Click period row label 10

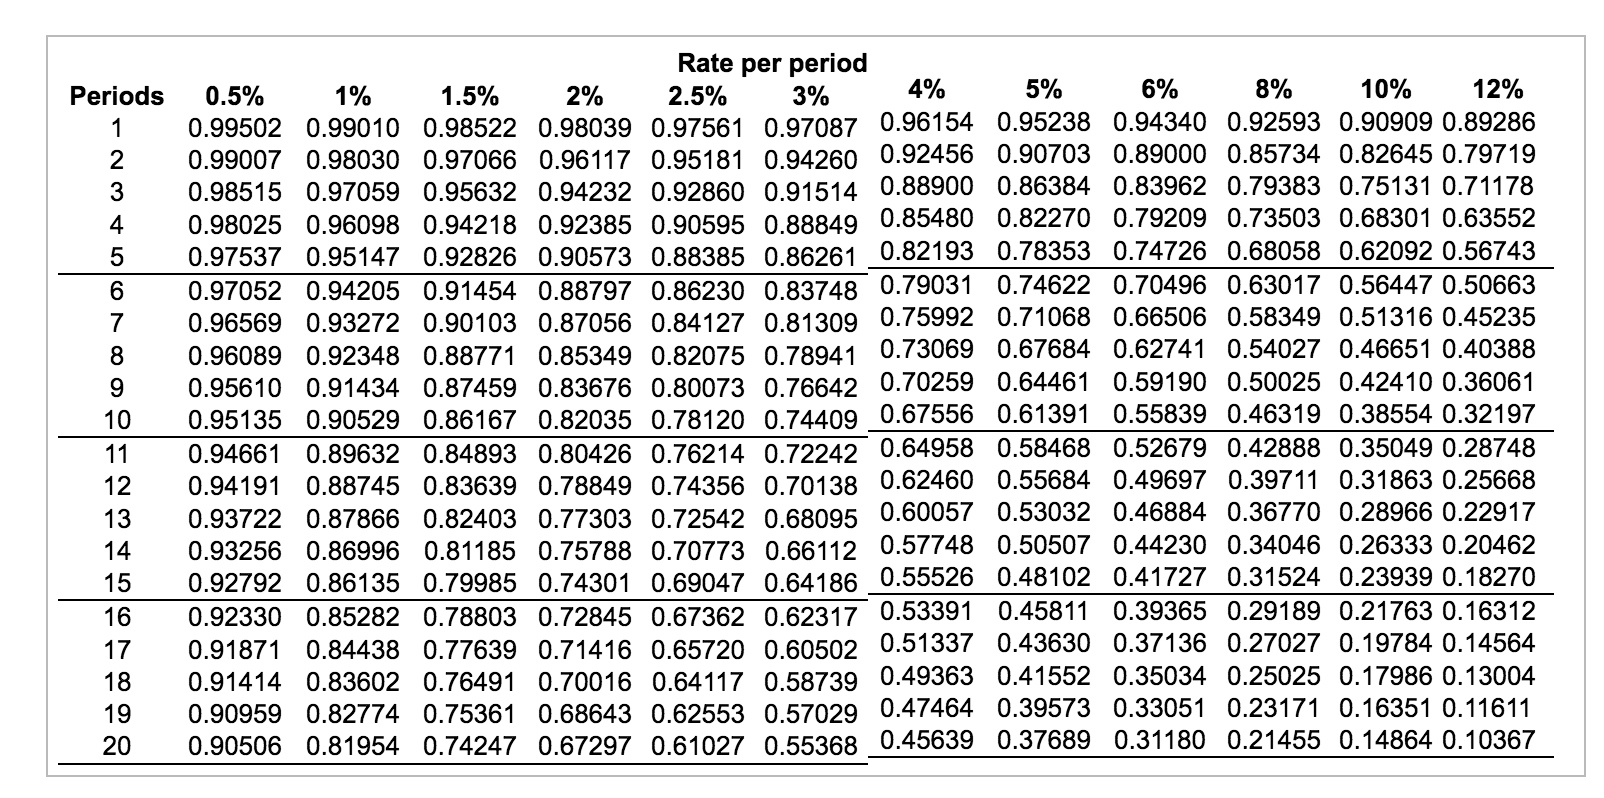click(117, 420)
